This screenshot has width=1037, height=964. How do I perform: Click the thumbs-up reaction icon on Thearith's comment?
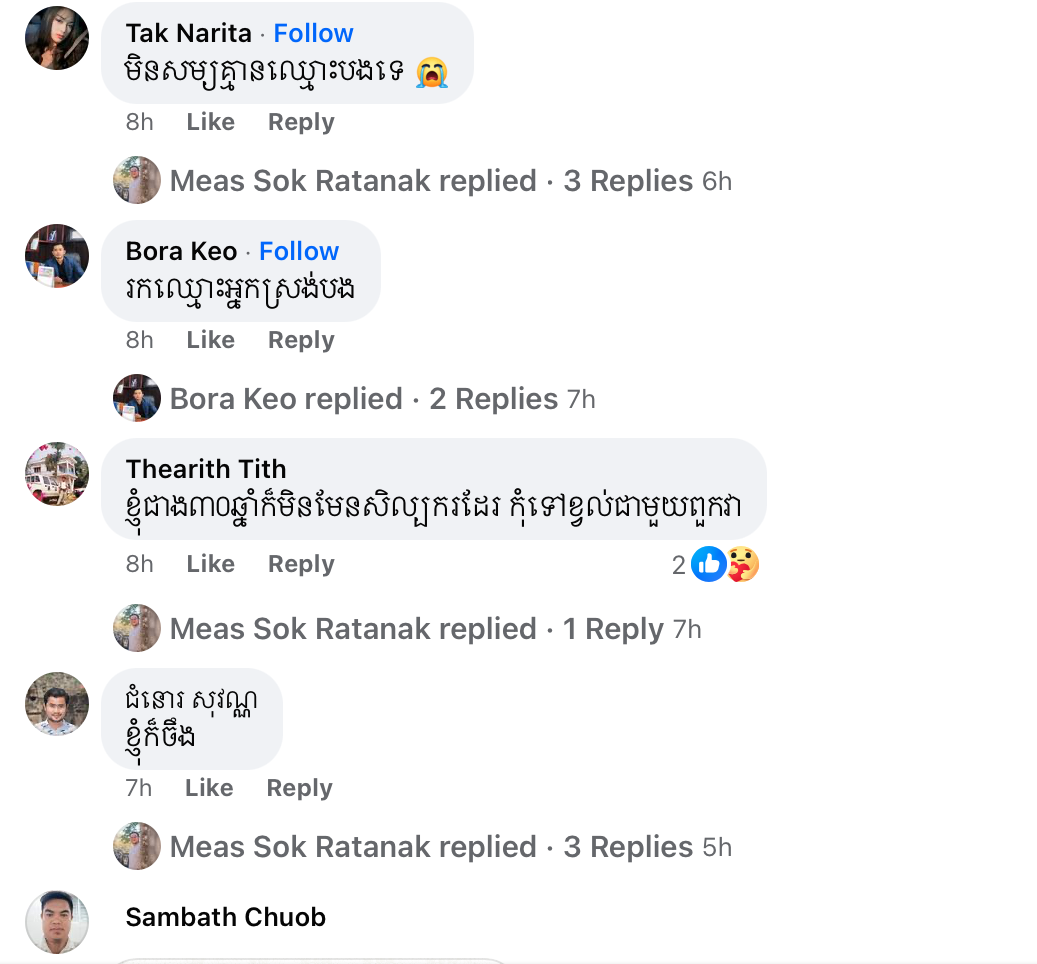pos(709,565)
